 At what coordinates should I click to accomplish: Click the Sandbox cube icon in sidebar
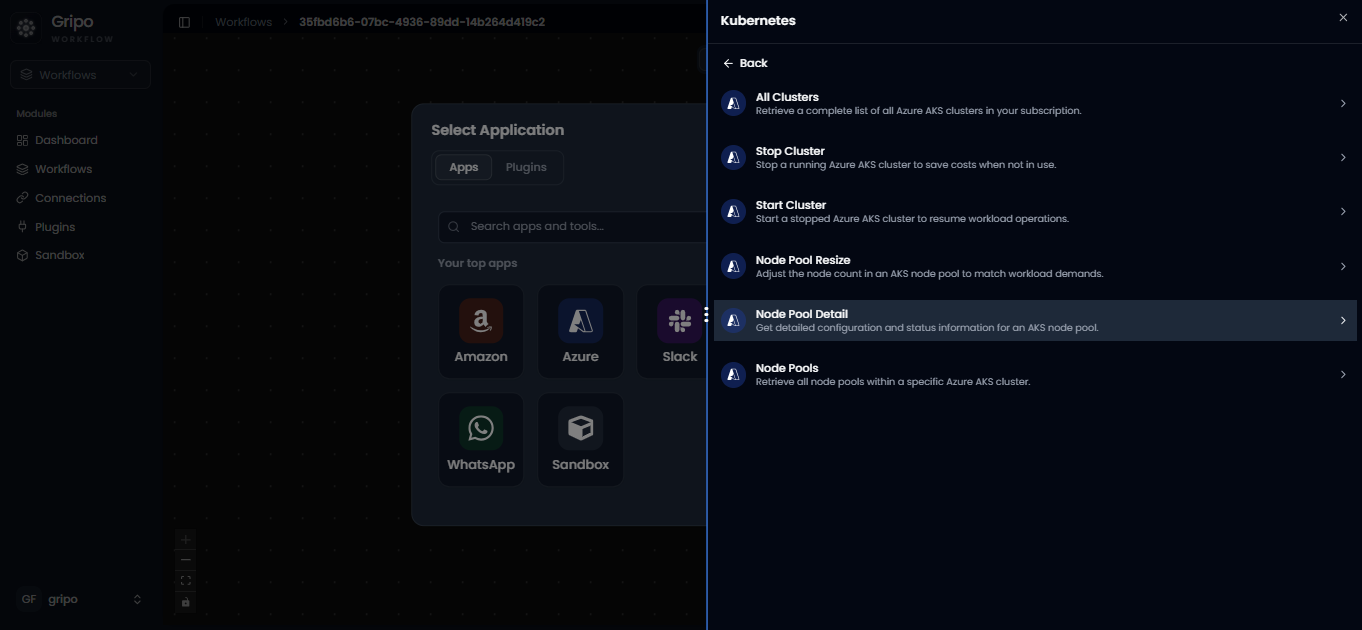coord(23,255)
